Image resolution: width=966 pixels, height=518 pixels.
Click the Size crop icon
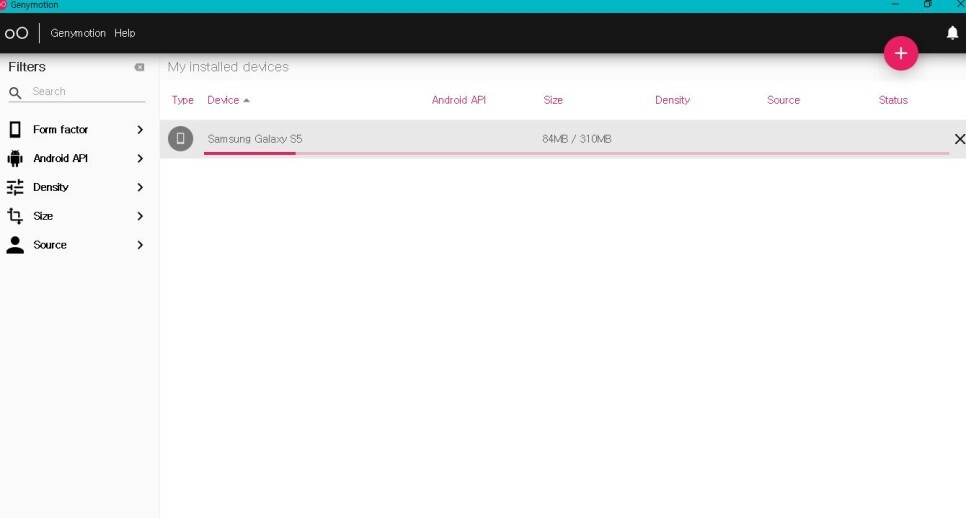[x=15, y=216]
